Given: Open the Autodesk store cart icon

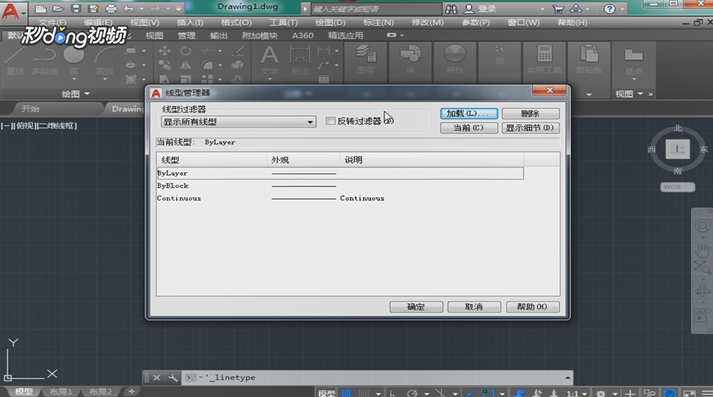Looking at the screenshot, I should (558, 9).
